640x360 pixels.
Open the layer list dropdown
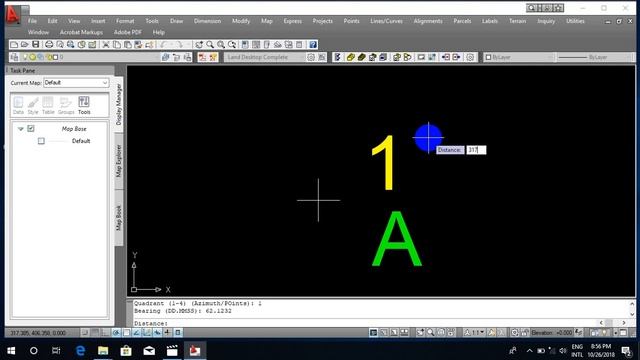(90, 57)
